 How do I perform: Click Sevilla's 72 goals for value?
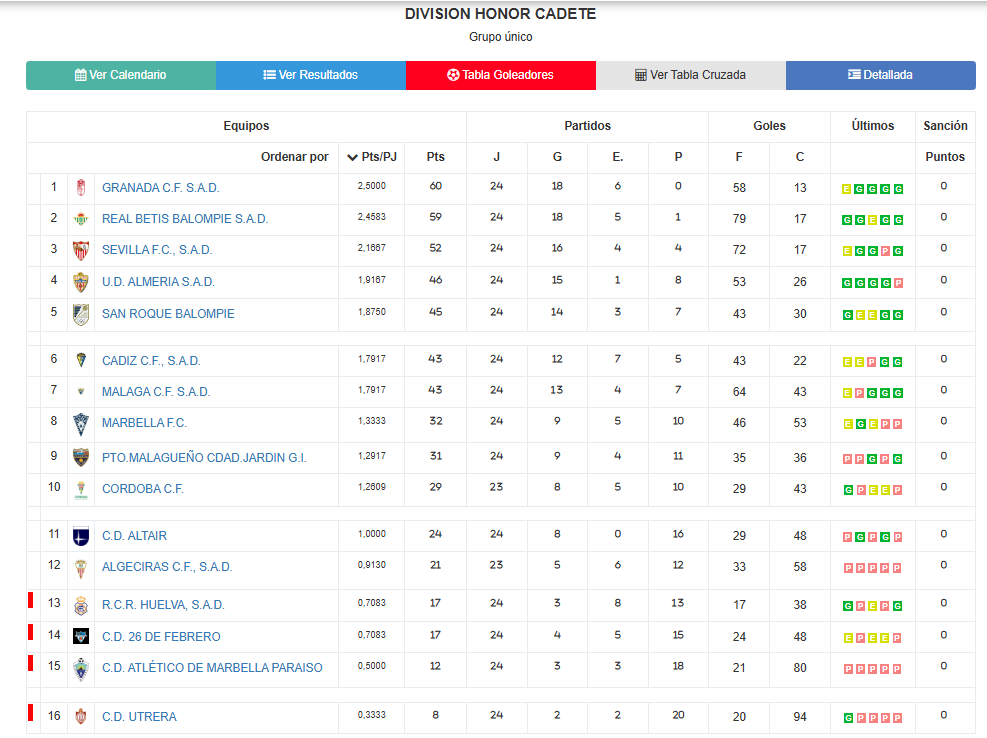pyautogui.click(x=739, y=250)
